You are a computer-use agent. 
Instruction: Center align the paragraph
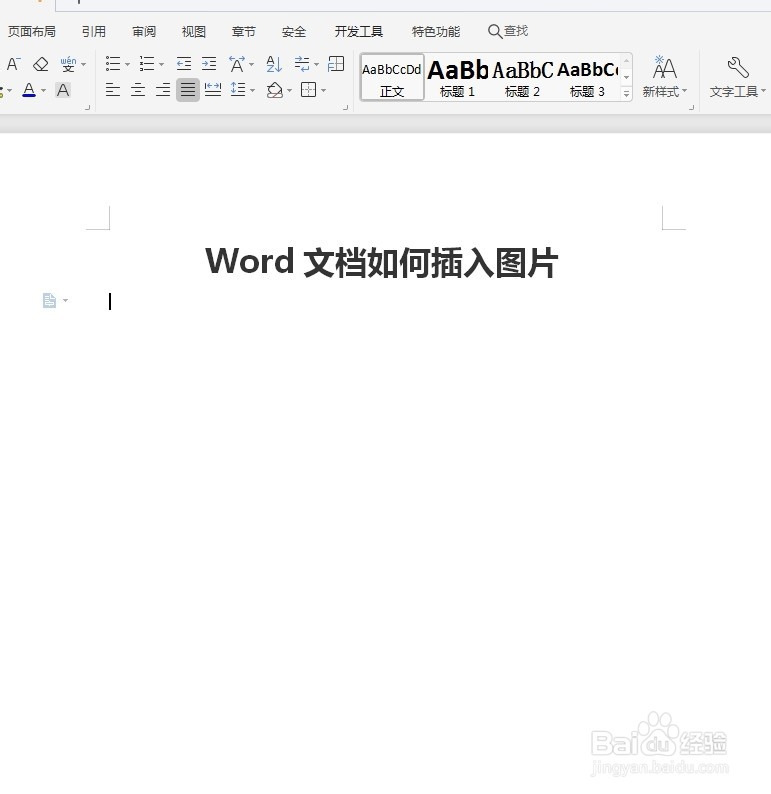138,90
